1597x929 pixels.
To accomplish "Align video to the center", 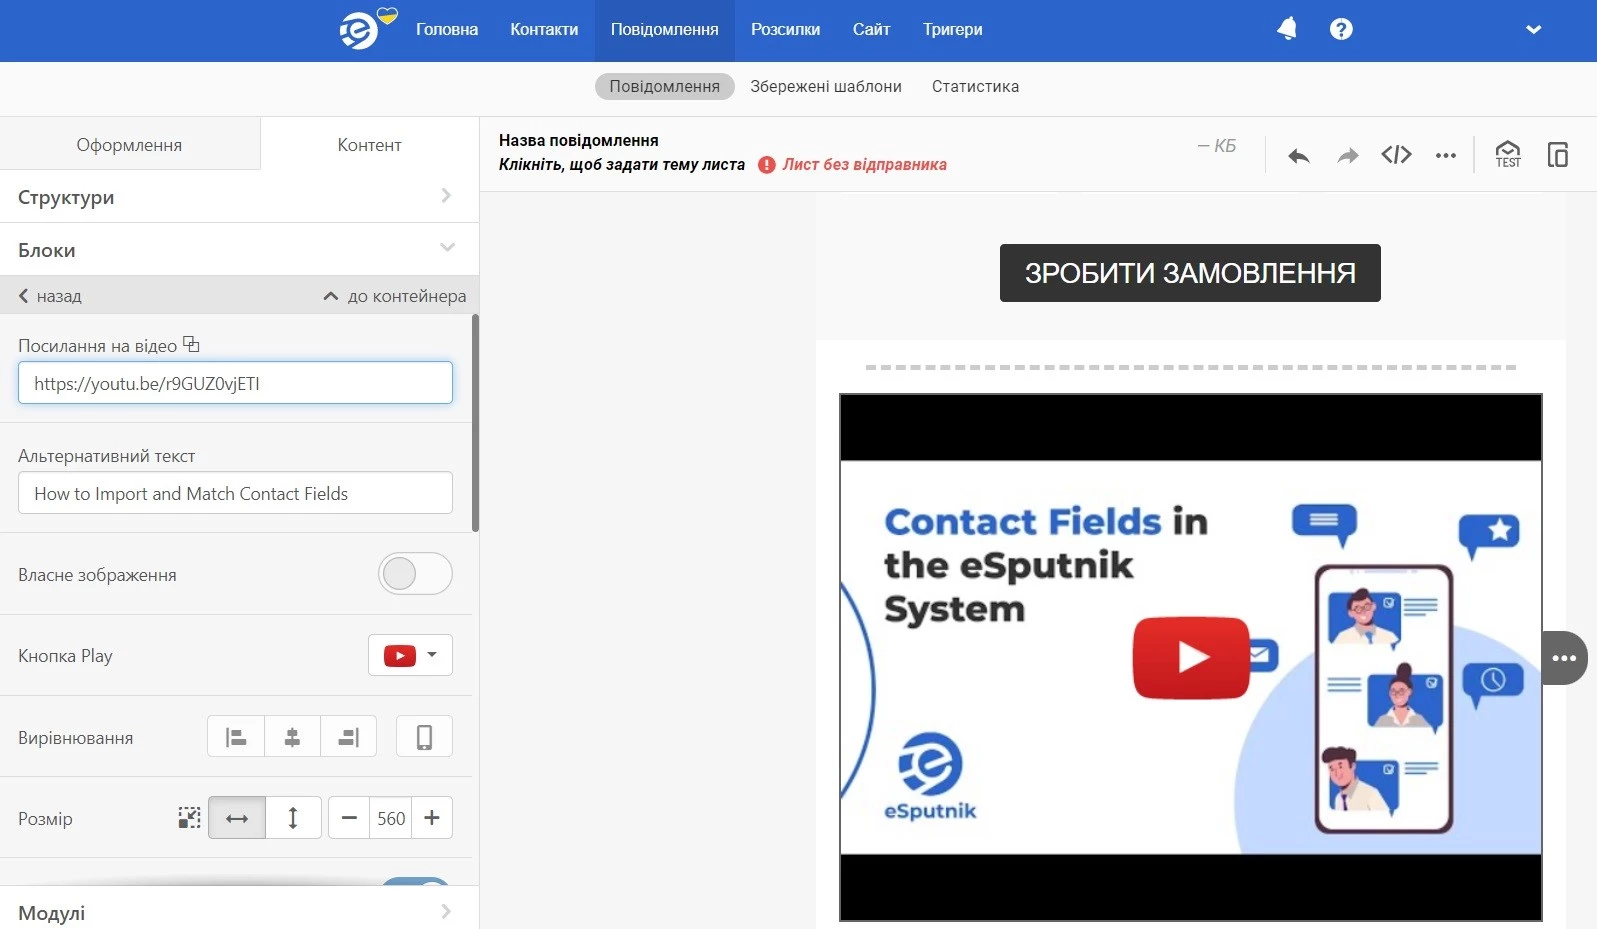I will (x=292, y=737).
